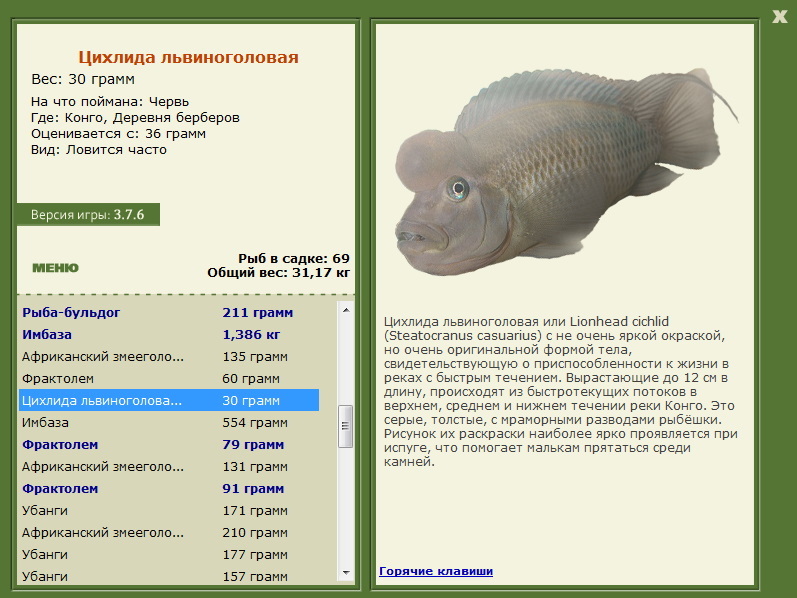This screenshot has width=797, height=598.
Task: Close the fish info window with X
Action: tap(780, 16)
